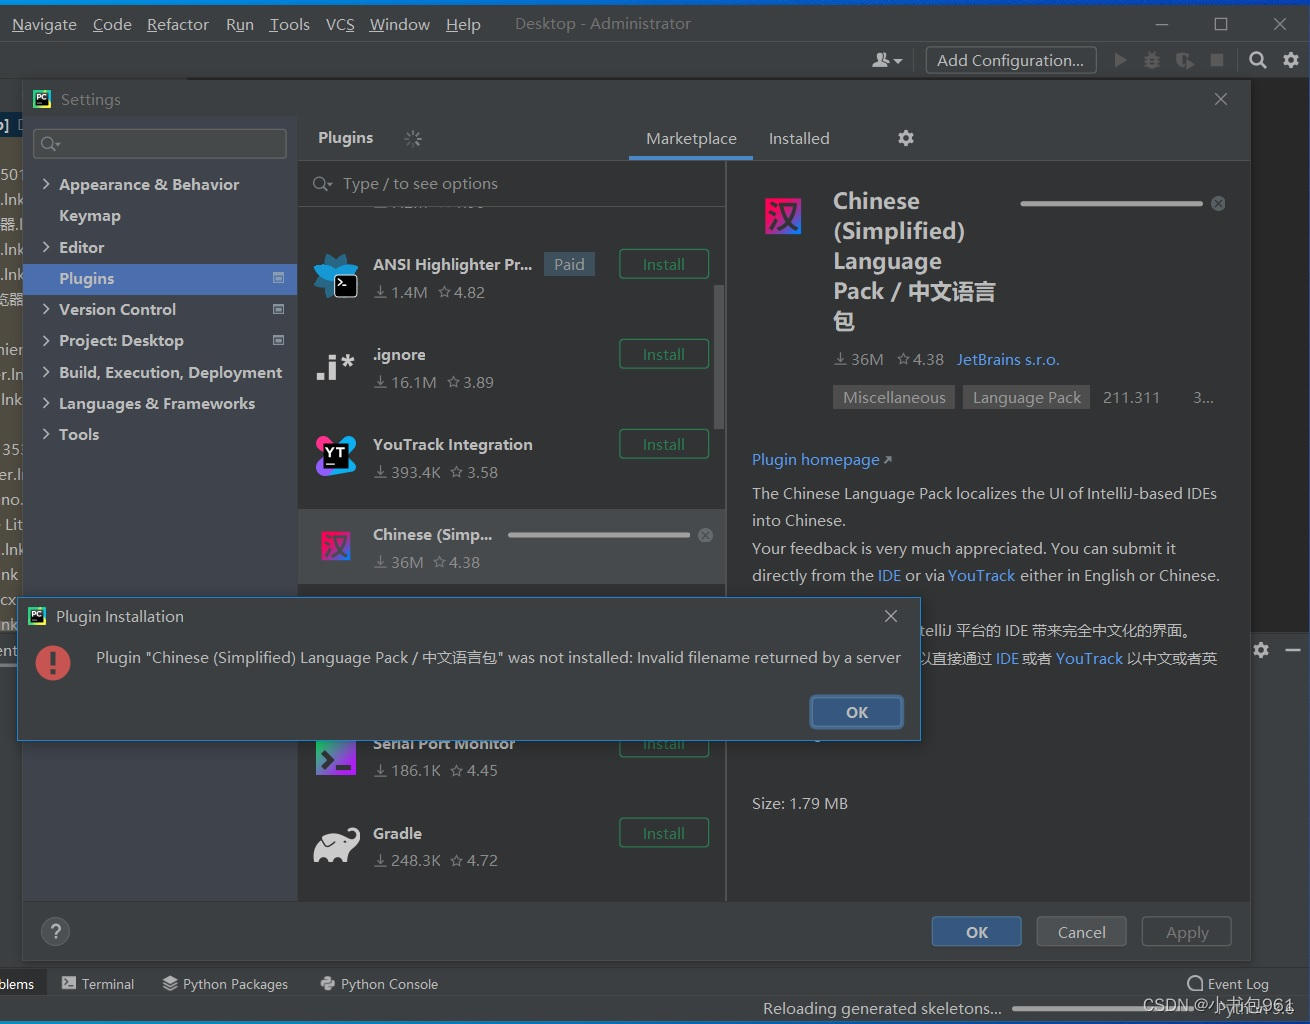Image resolution: width=1310 pixels, height=1024 pixels.
Task: Install the Gradle plugin
Action: (x=664, y=833)
